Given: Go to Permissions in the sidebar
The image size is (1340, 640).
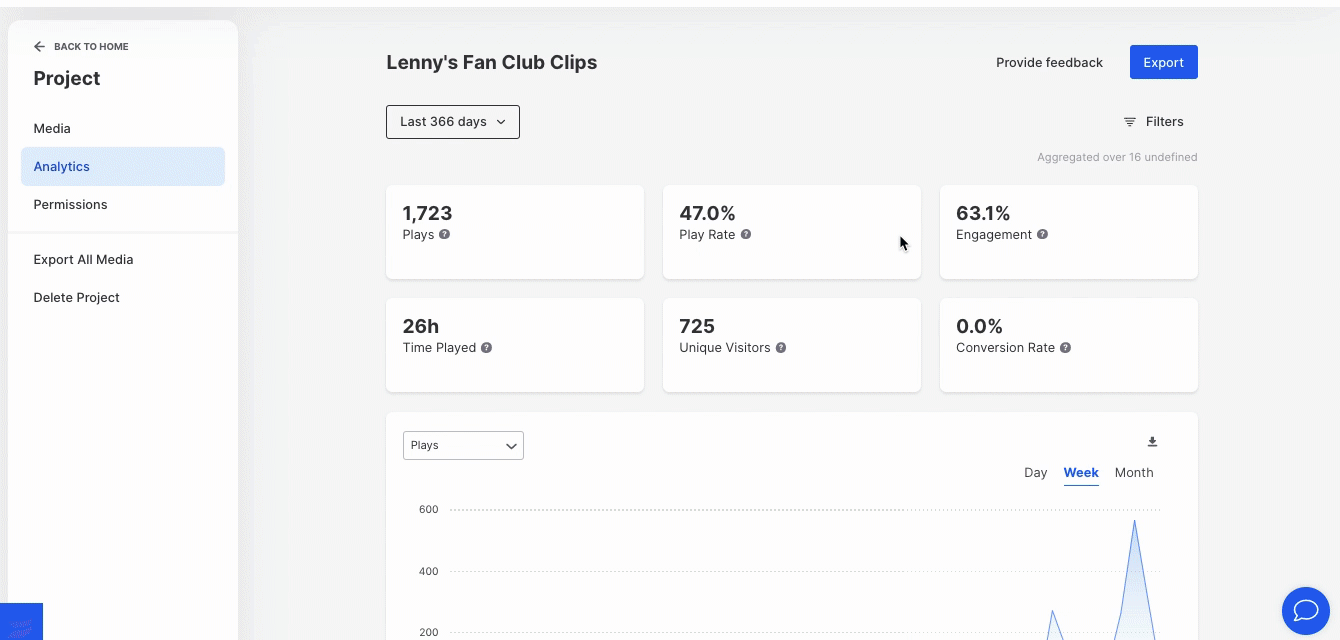Looking at the screenshot, I should pos(70,205).
